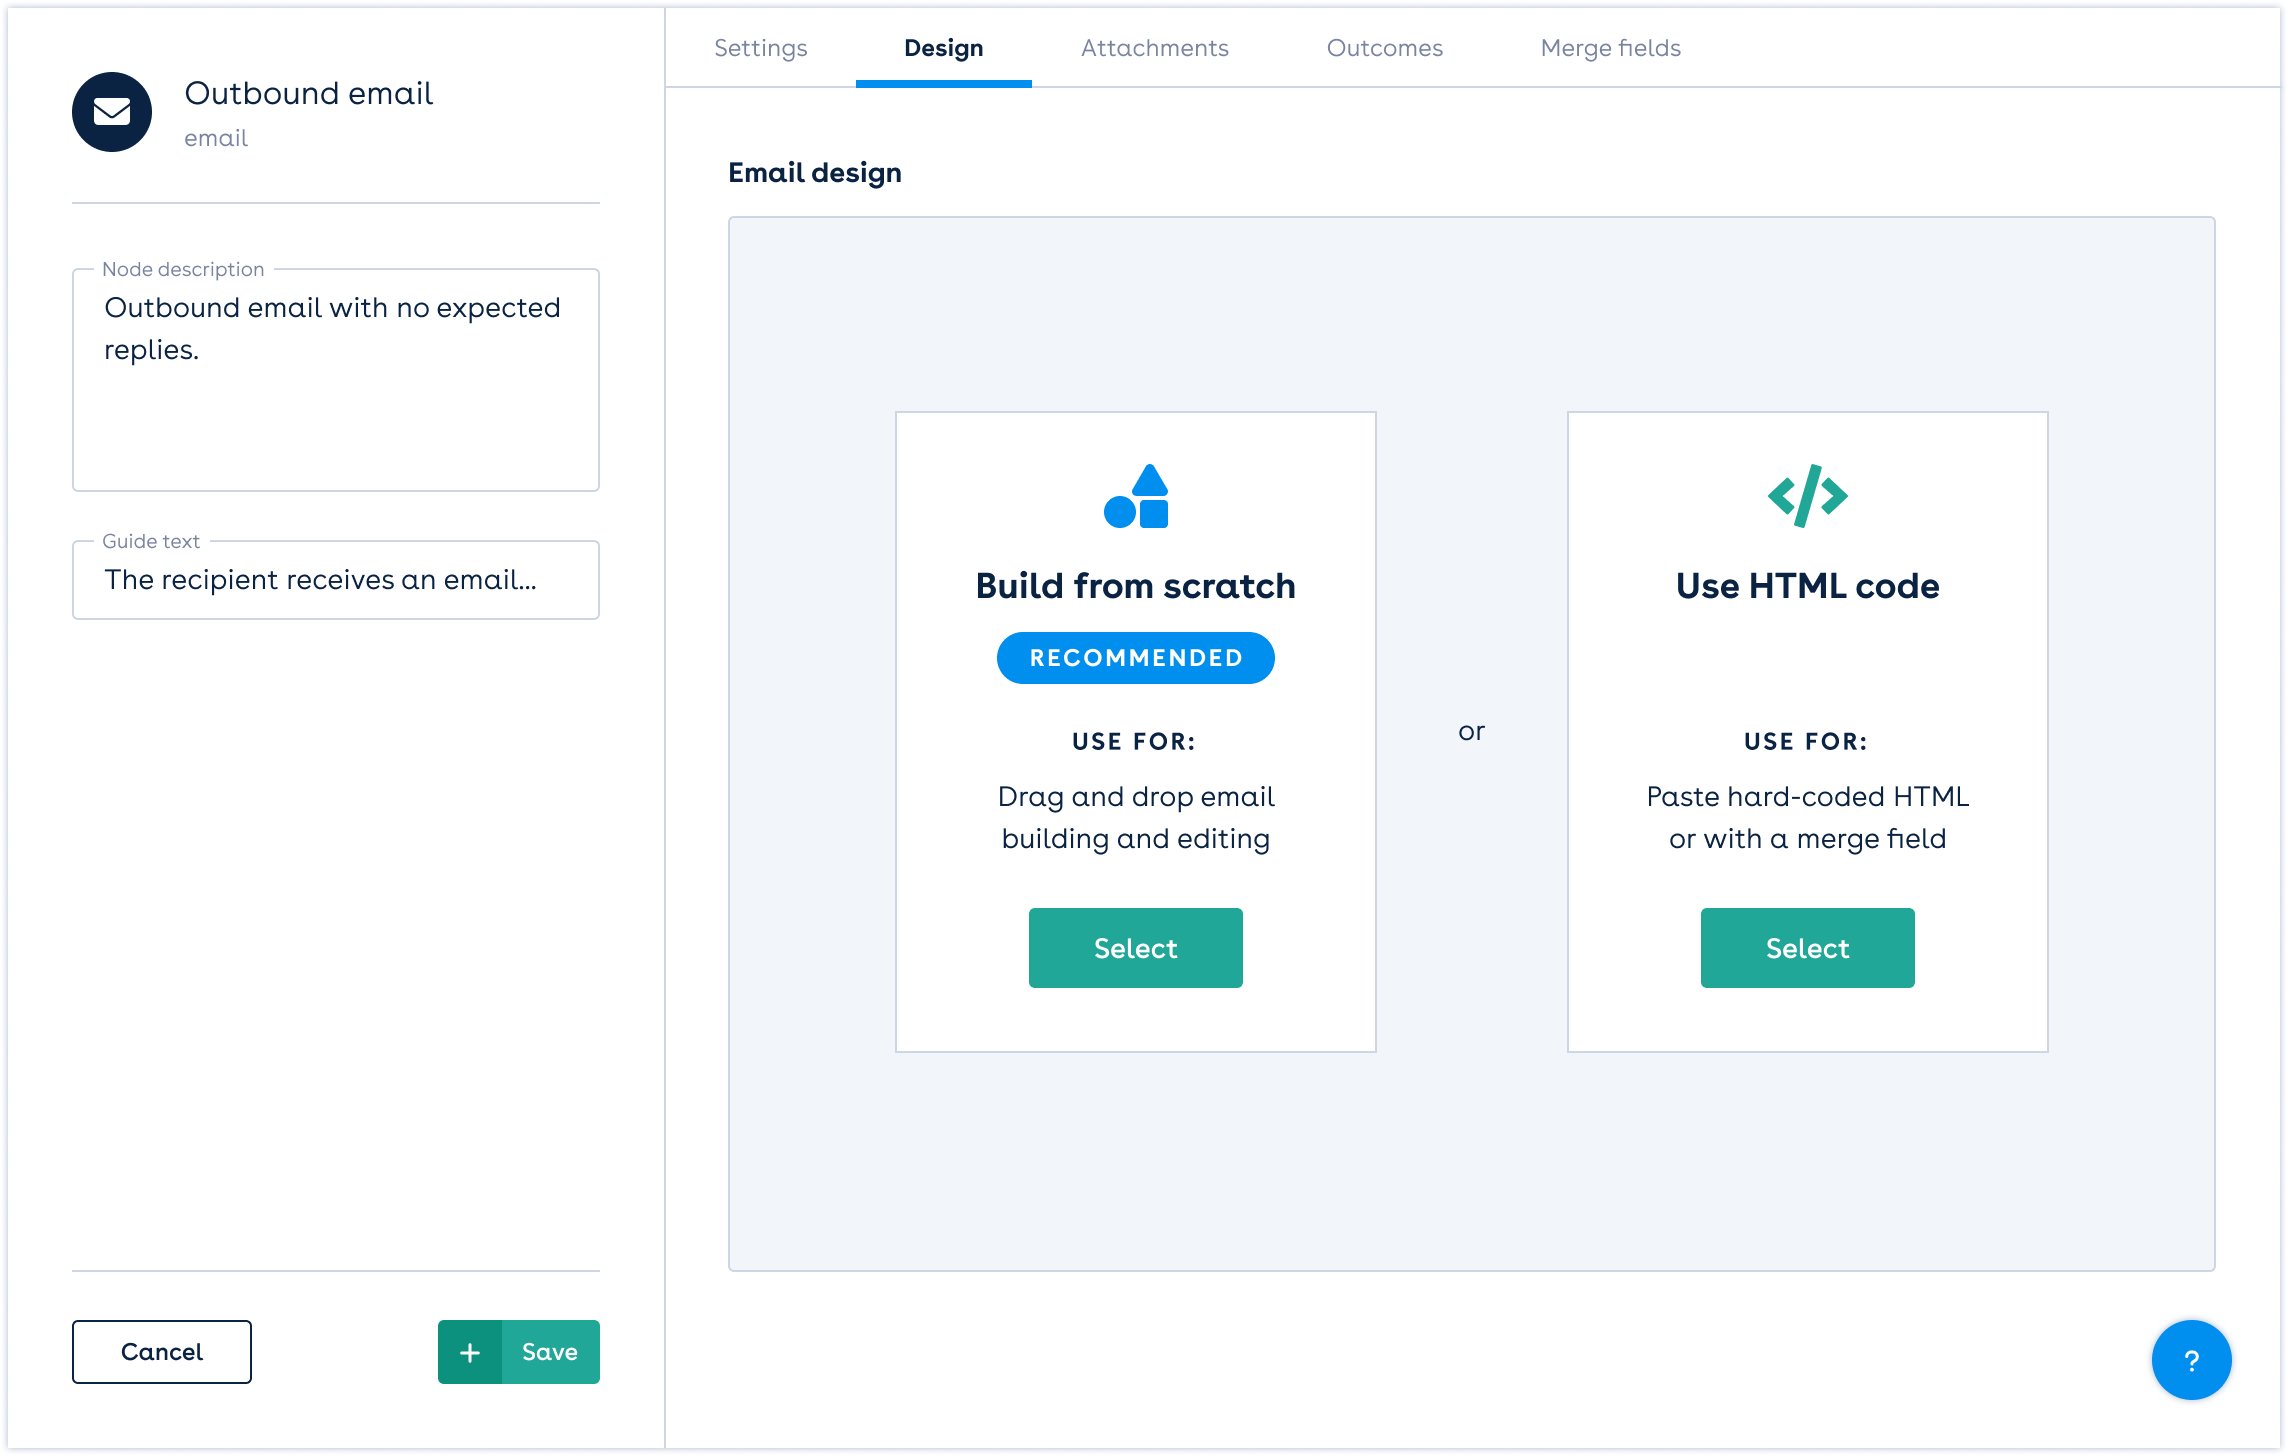Switch to the Settings tab

(x=761, y=48)
